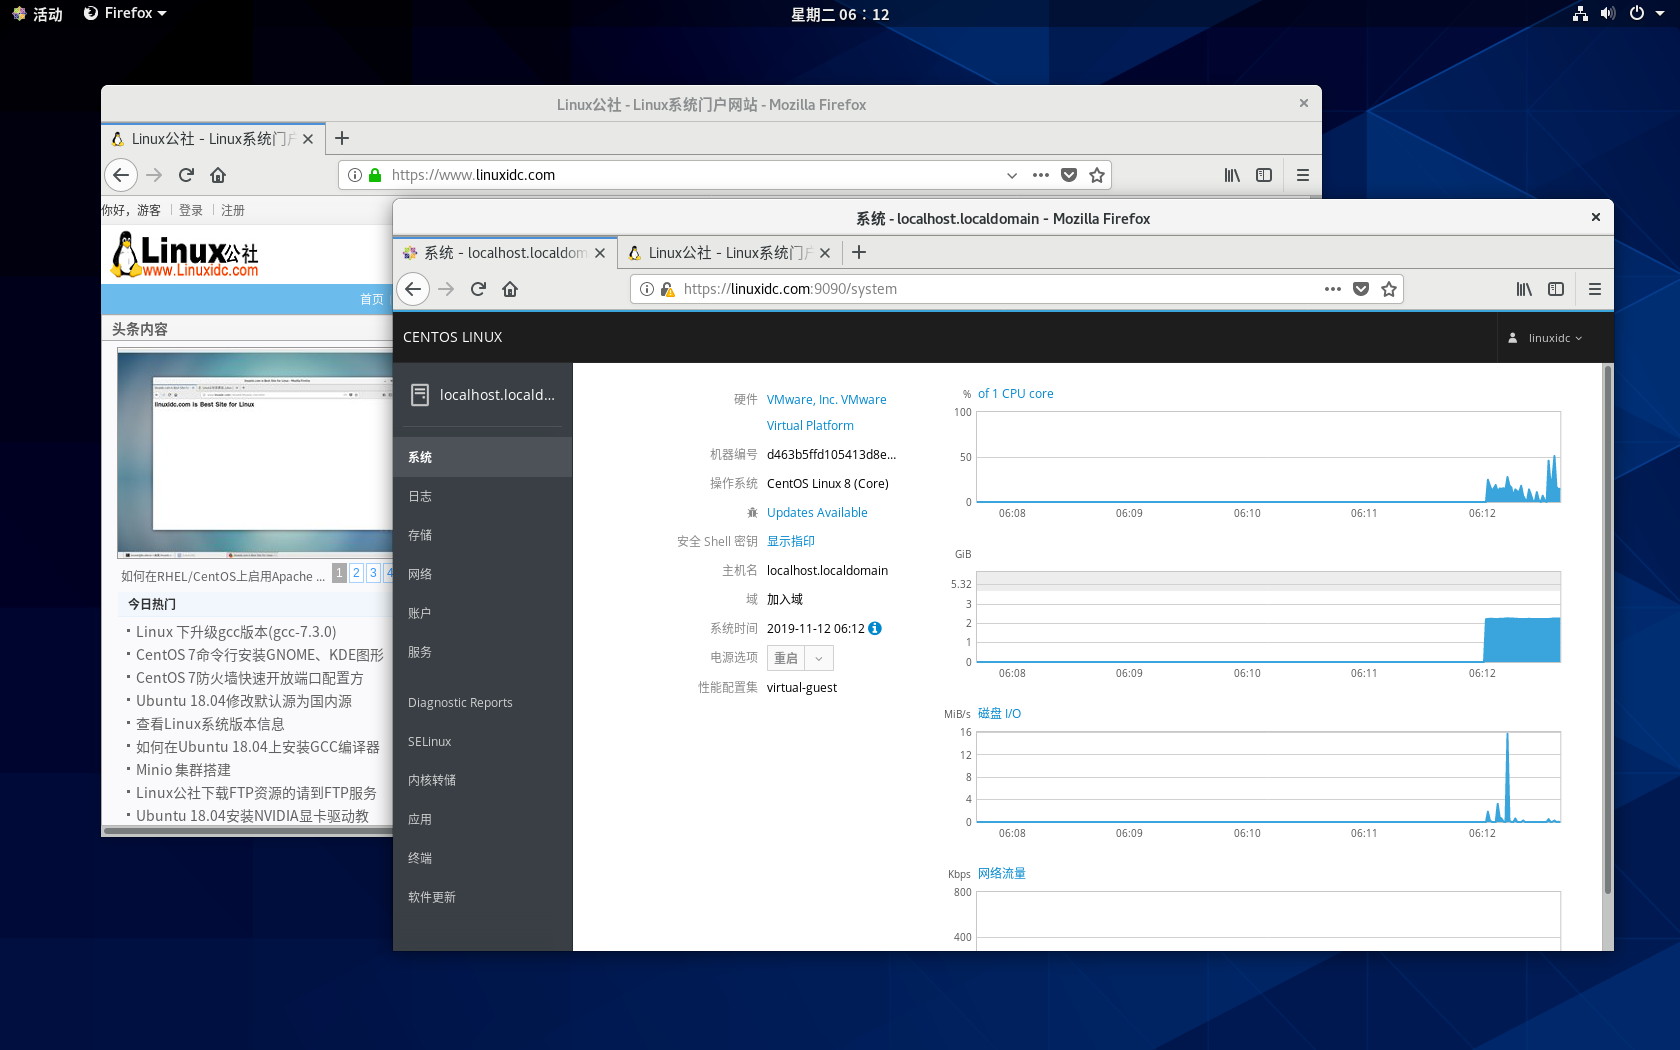Open the network status icon in top bar
Screen dimensions: 1680x1050
[1580, 14]
